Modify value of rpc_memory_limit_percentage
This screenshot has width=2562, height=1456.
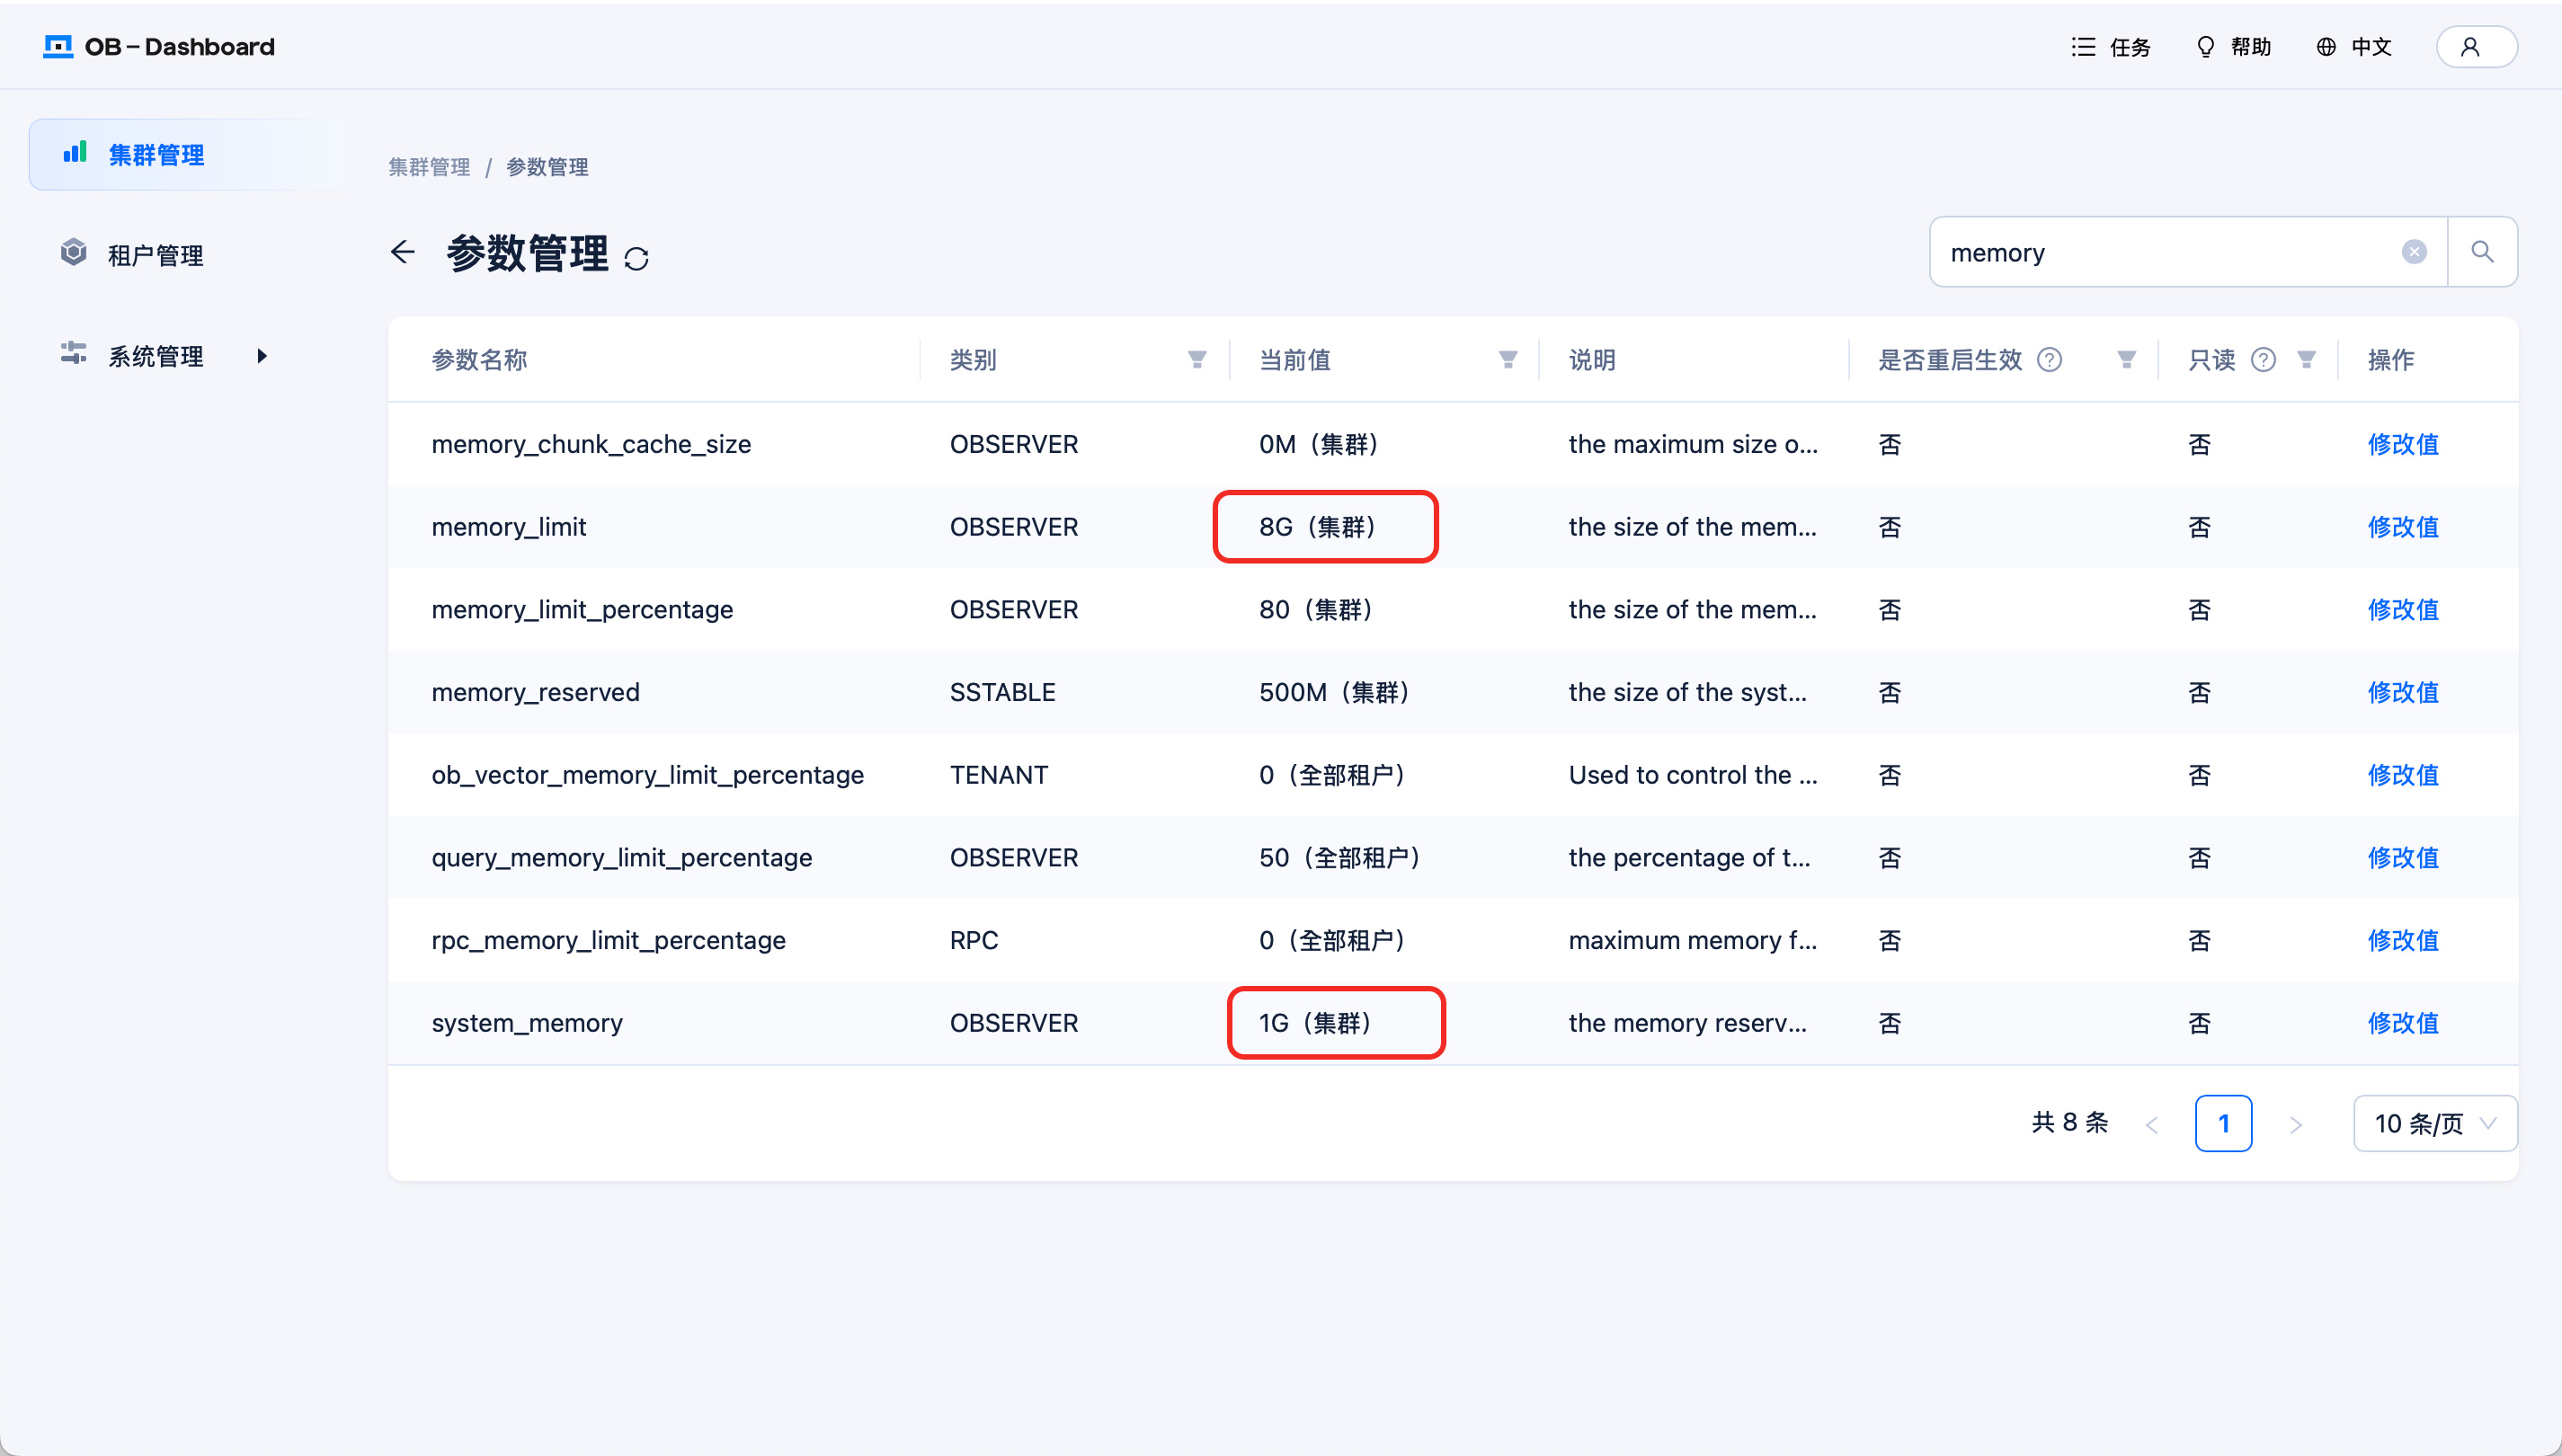tap(2403, 940)
